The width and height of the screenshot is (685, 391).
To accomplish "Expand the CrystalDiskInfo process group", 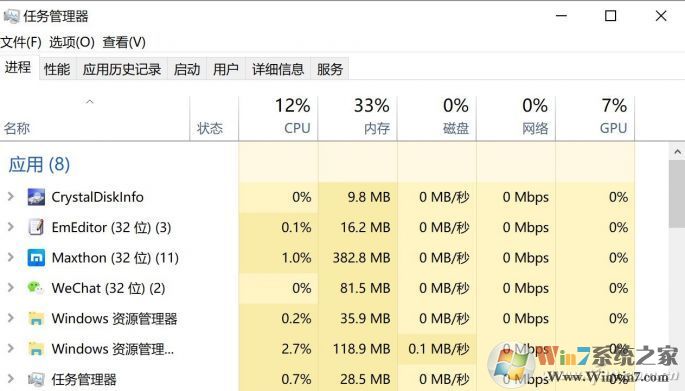I will point(11,197).
